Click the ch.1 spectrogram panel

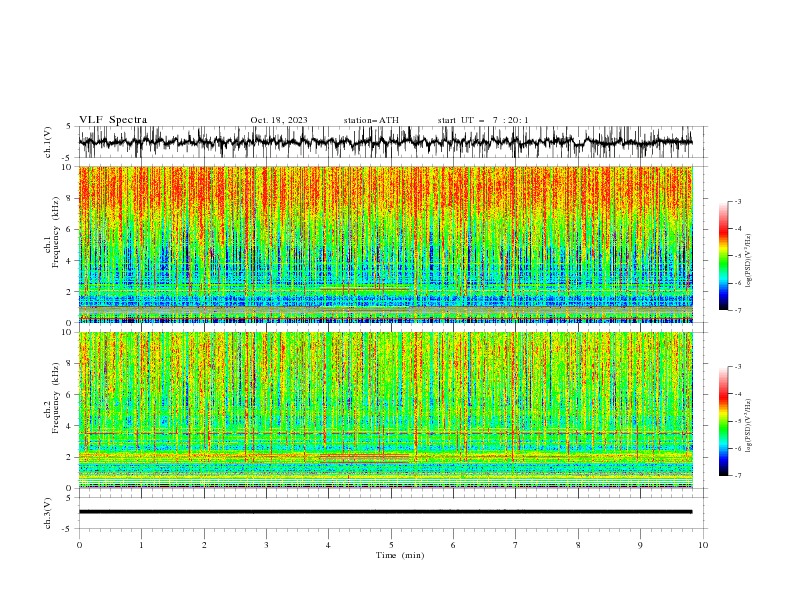(x=385, y=244)
